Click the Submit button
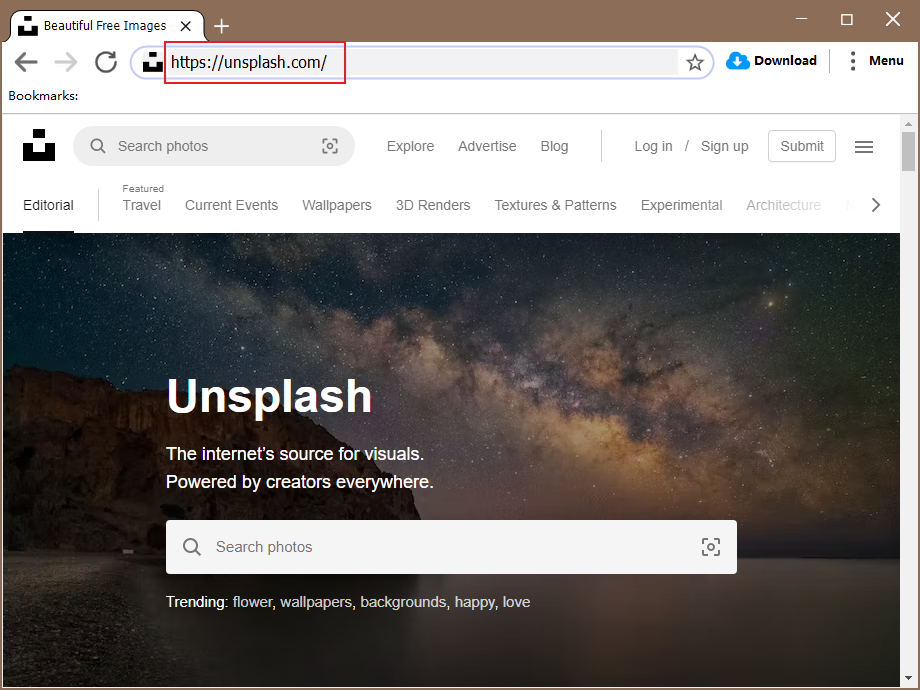 point(801,146)
